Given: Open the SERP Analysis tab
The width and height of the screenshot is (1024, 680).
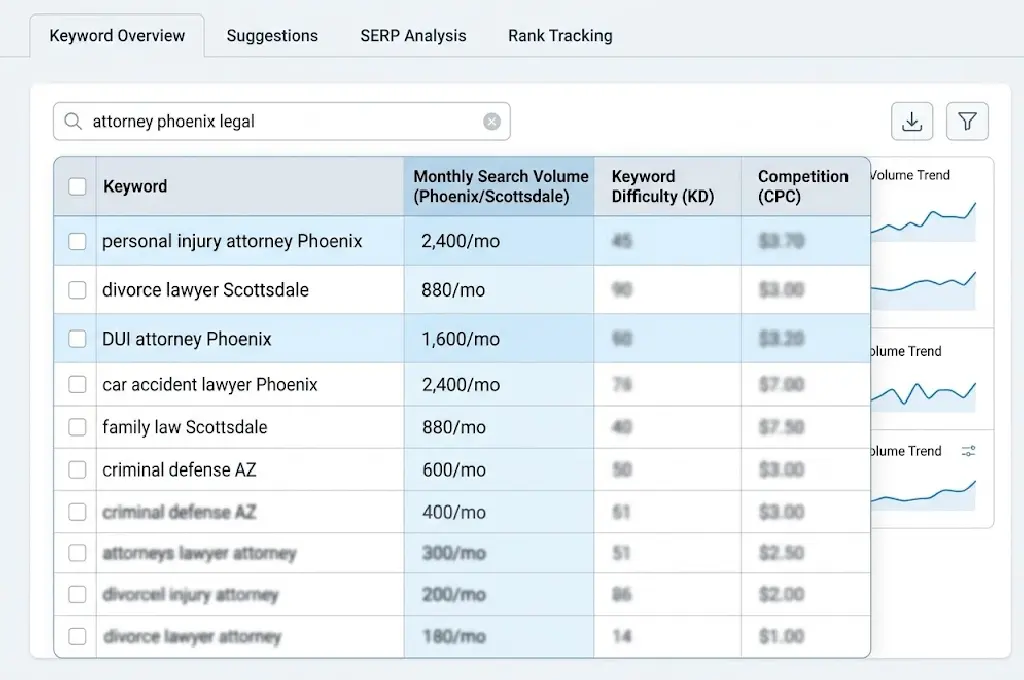Looking at the screenshot, I should coord(413,36).
